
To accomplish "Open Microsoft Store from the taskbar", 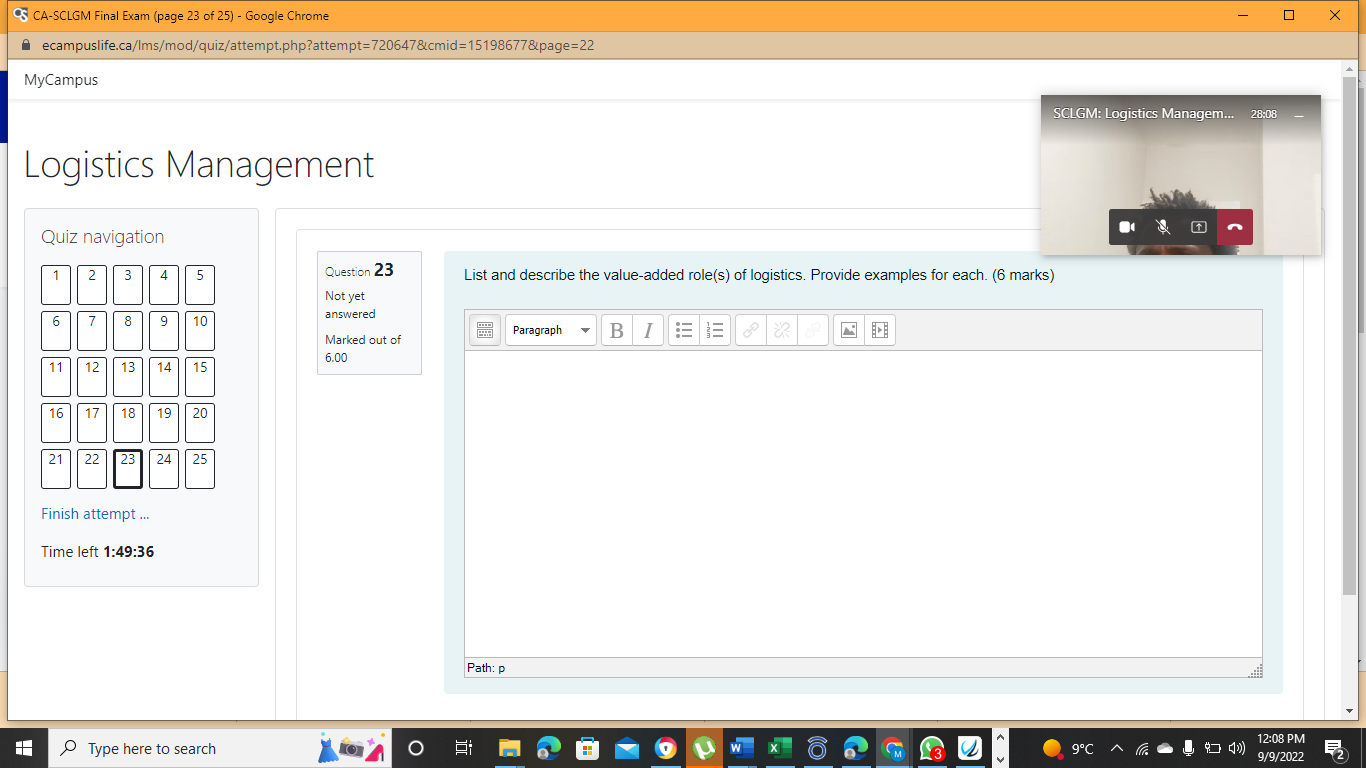I will pos(588,748).
